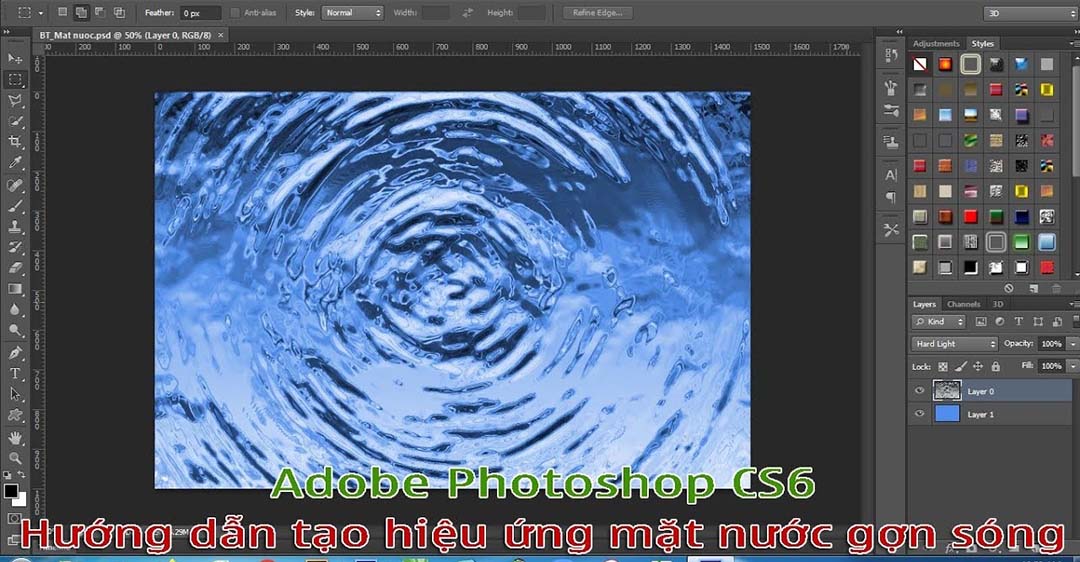Select the Gradient tool
1080x562 pixels.
(x=14, y=289)
